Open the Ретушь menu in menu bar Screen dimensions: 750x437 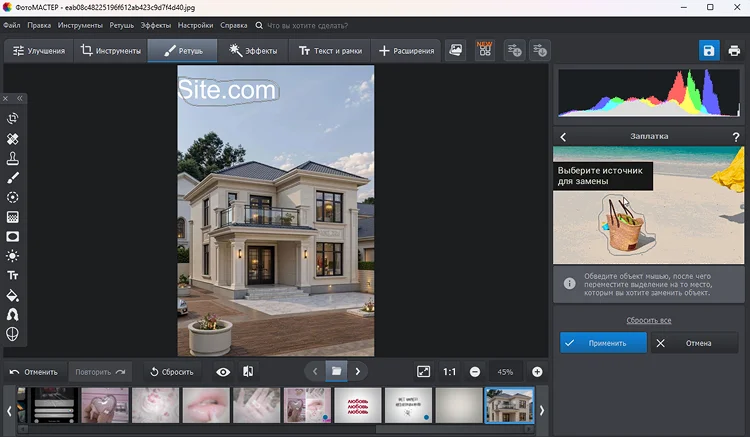pyautogui.click(x=121, y=25)
